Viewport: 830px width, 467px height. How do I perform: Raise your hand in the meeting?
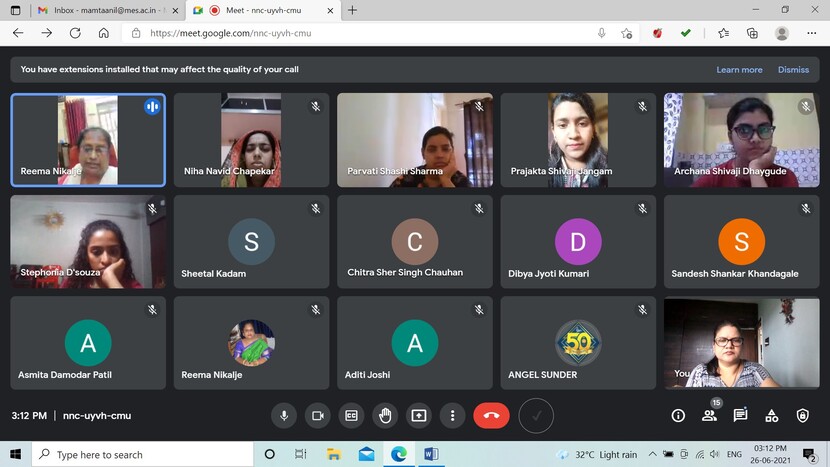tap(385, 415)
